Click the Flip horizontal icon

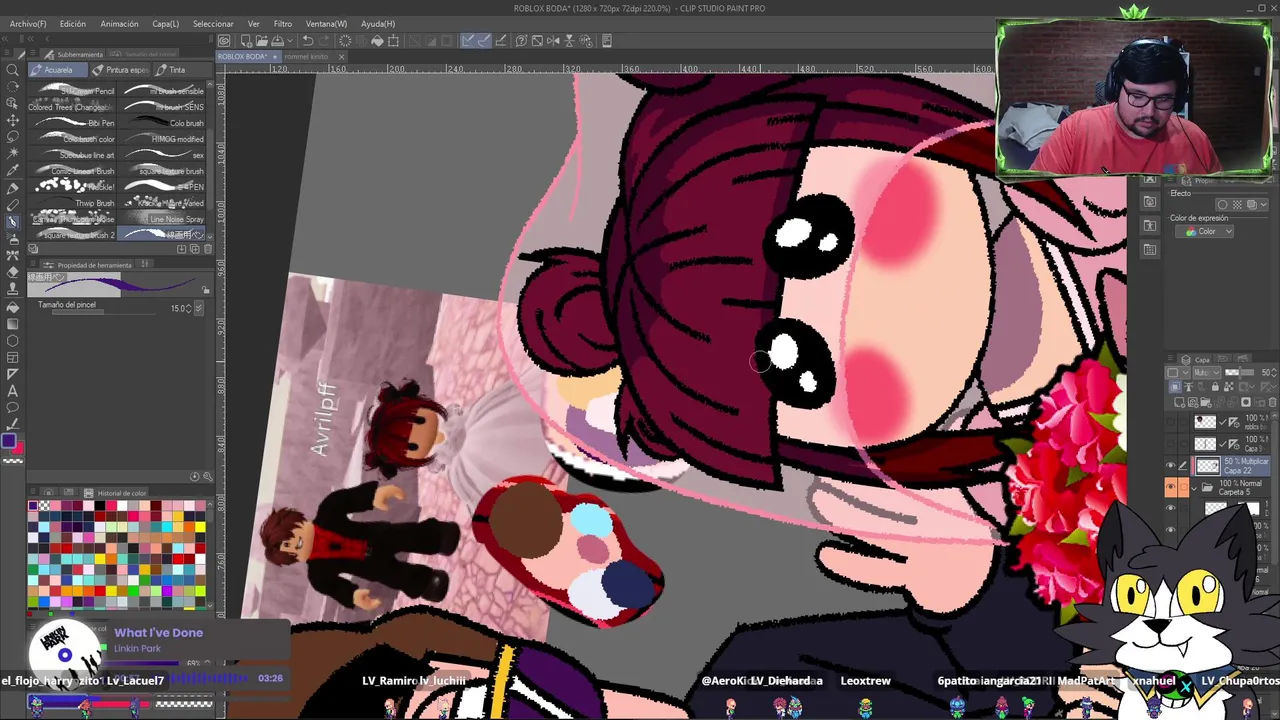[553, 41]
